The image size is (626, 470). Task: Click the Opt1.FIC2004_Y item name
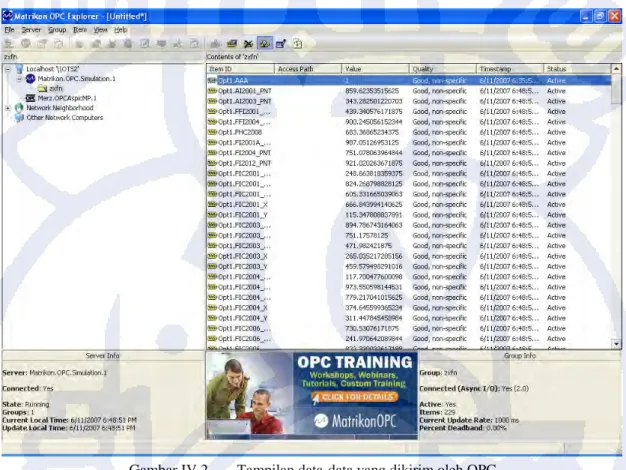coord(243,318)
